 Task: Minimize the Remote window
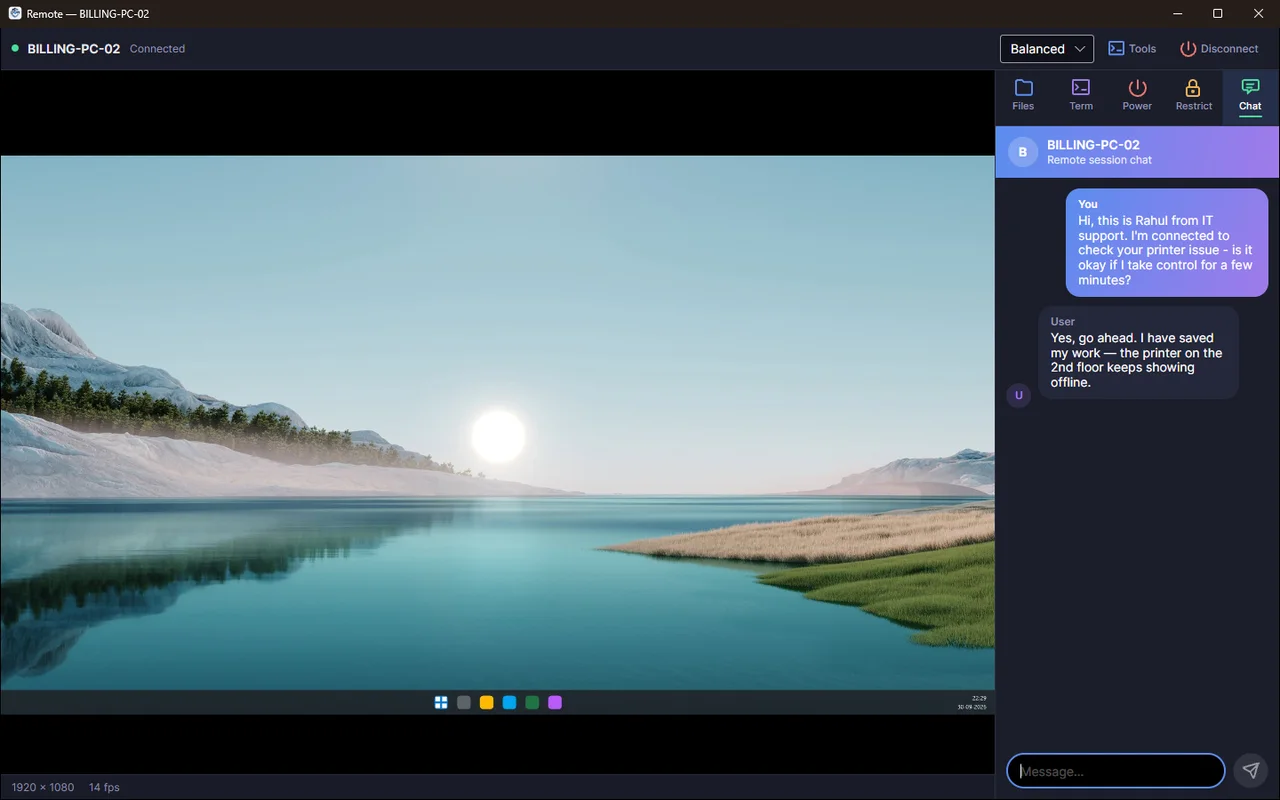click(x=1176, y=14)
